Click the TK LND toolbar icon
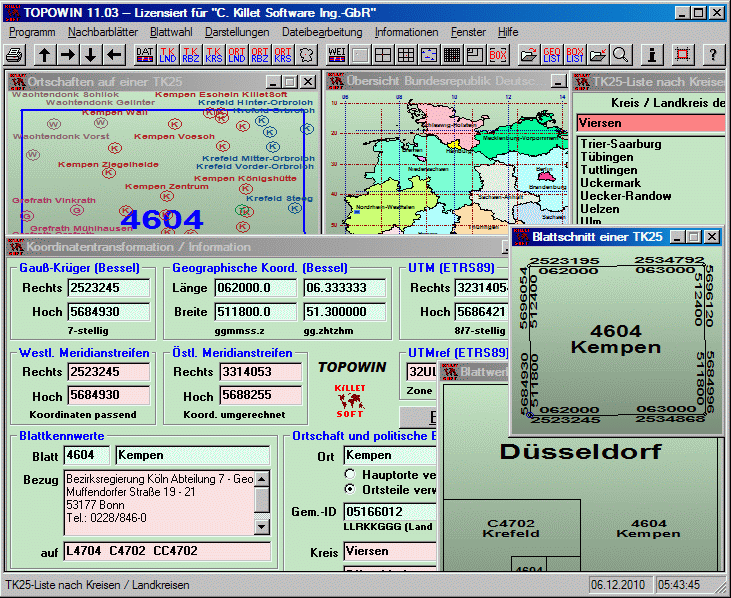Screen dimensions: 731x598 (x=168, y=55)
